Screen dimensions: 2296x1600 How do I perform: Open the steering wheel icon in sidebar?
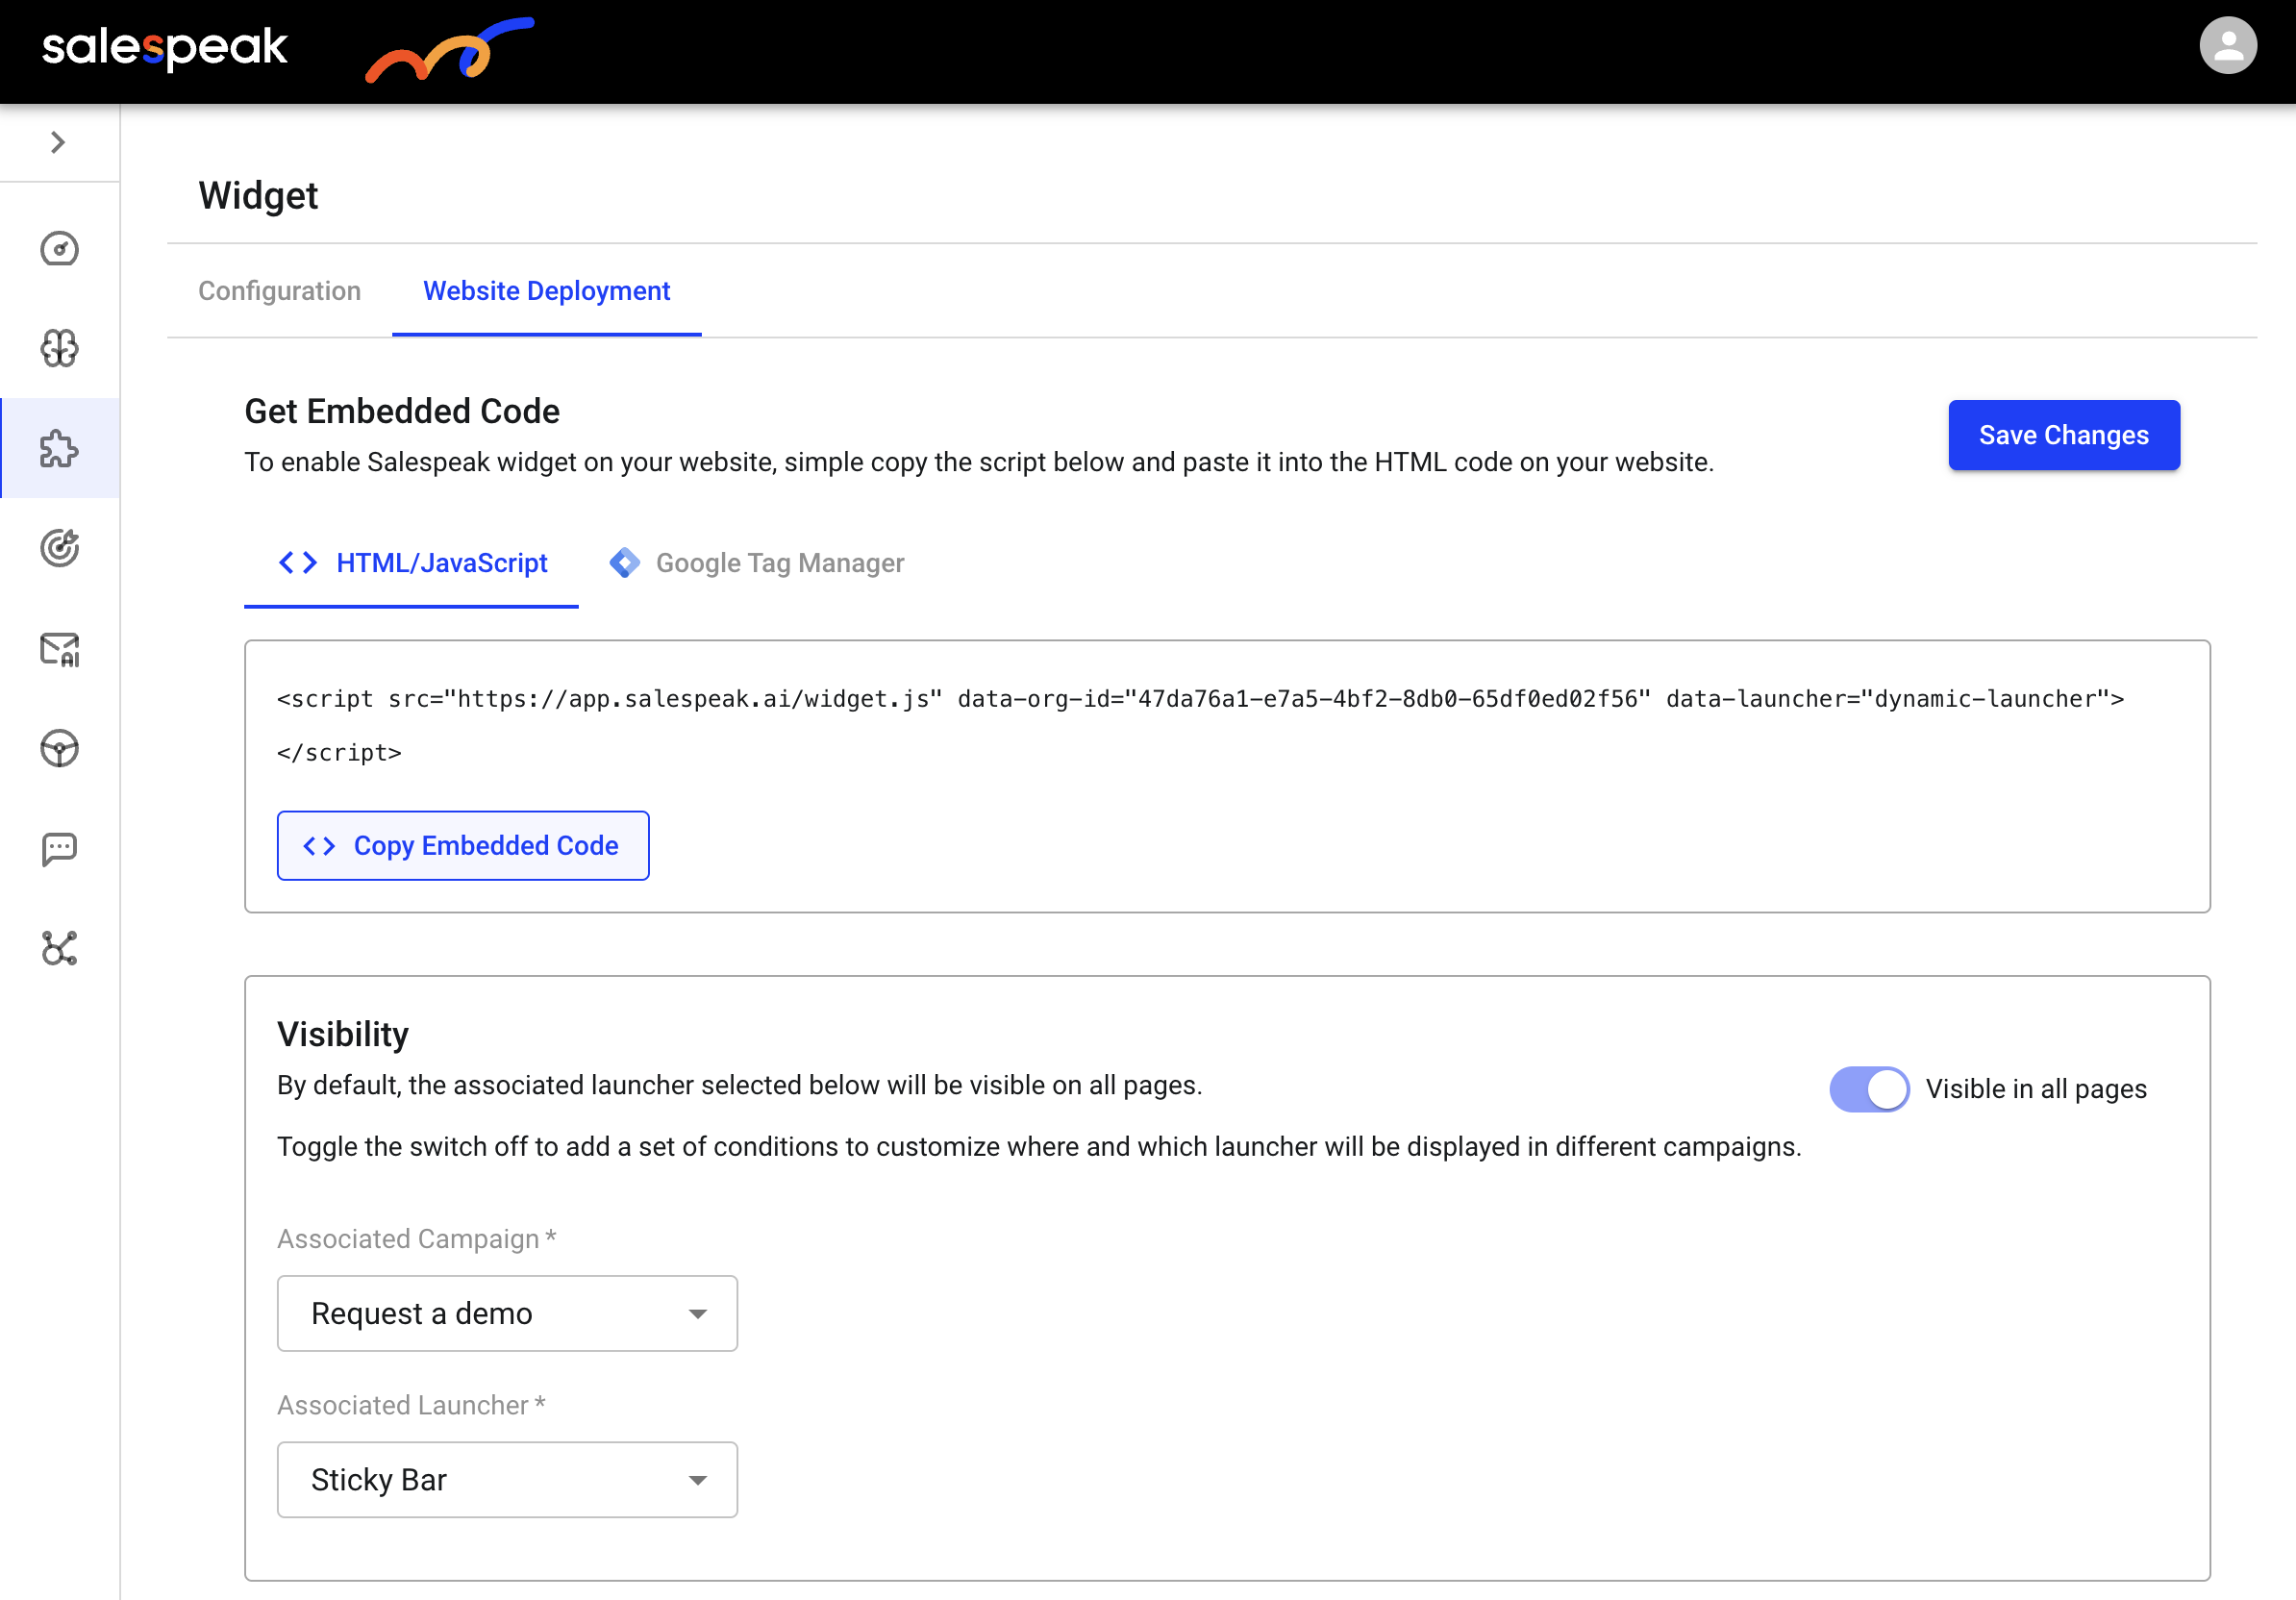59,748
